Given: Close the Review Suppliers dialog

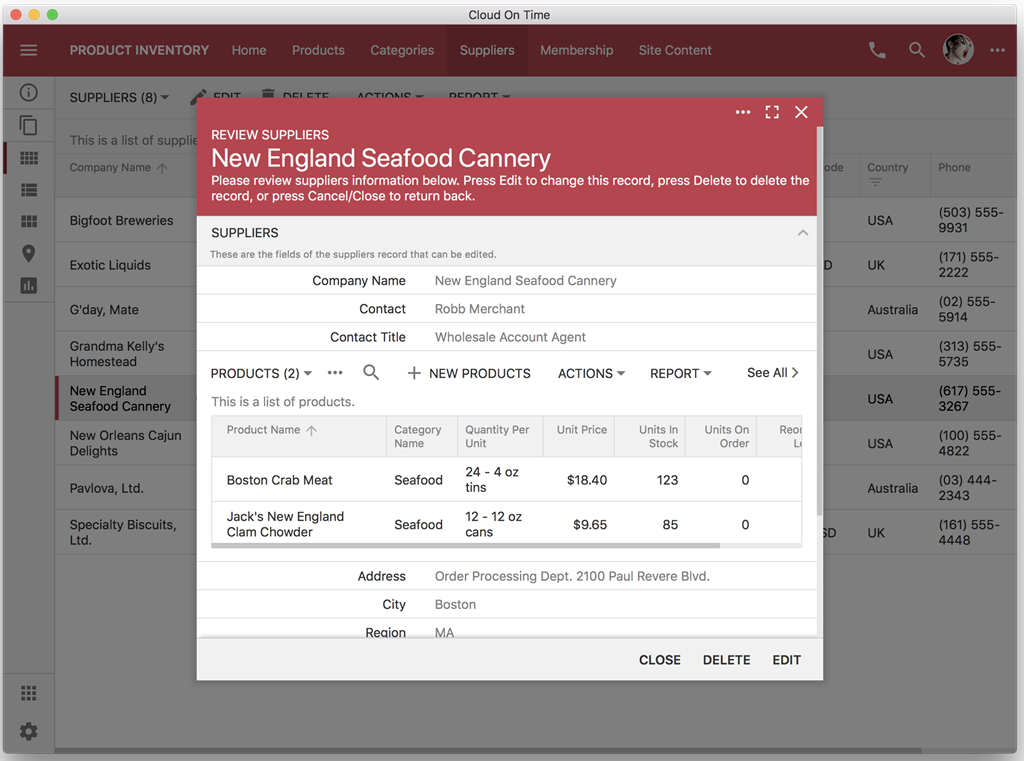Looking at the screenshot, I should [x=801, y=112].
